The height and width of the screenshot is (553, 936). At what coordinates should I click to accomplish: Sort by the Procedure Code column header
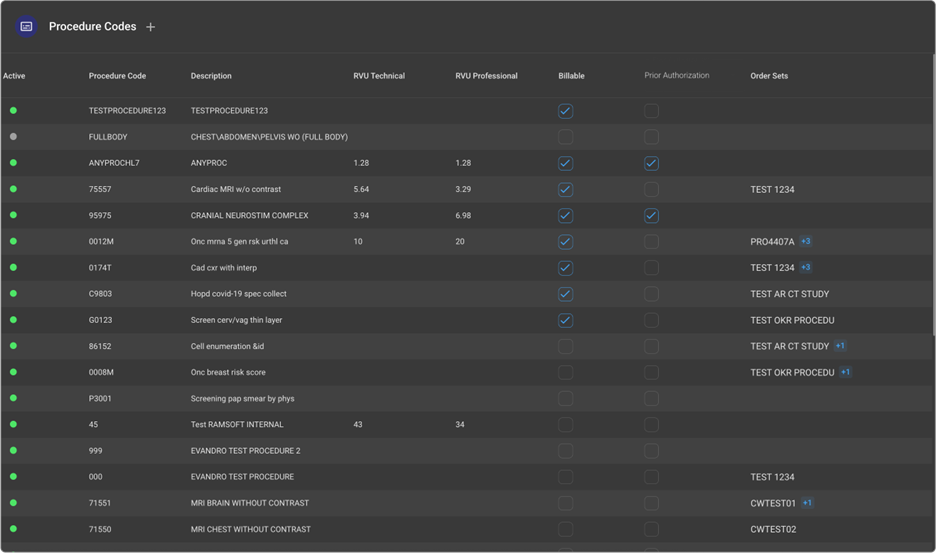click(117, 76)
